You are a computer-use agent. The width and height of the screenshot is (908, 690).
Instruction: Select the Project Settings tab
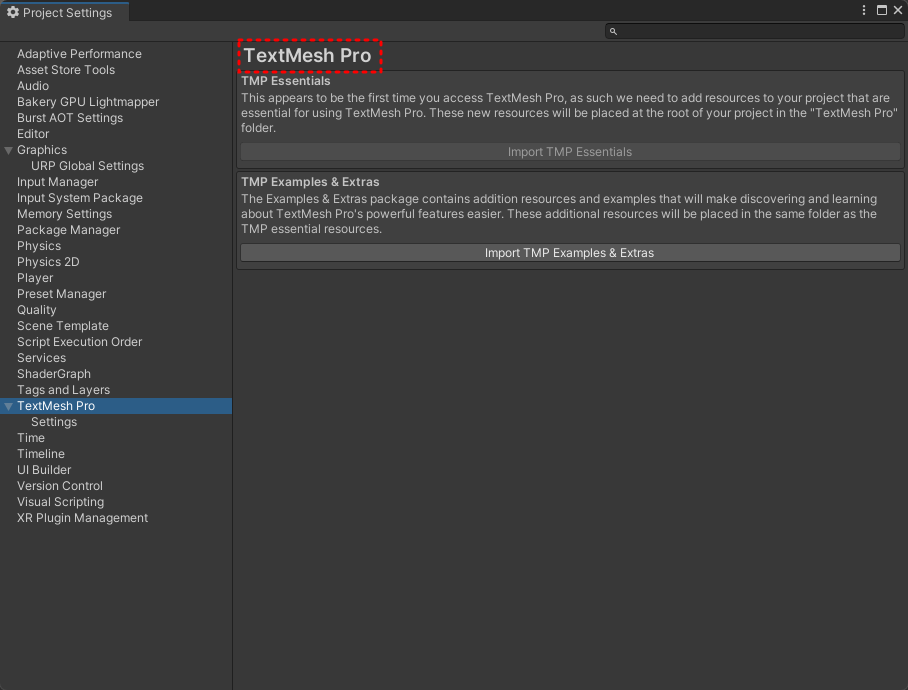pos(64,12)
